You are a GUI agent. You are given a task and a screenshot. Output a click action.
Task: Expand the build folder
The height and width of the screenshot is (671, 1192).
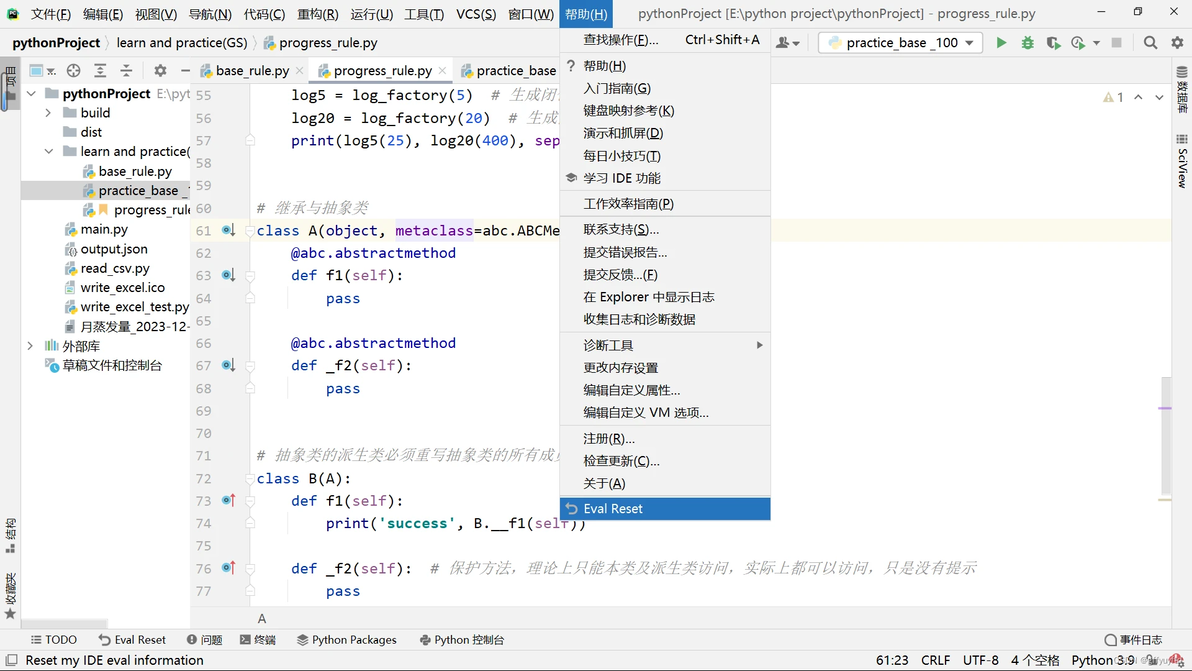[49, 112]
